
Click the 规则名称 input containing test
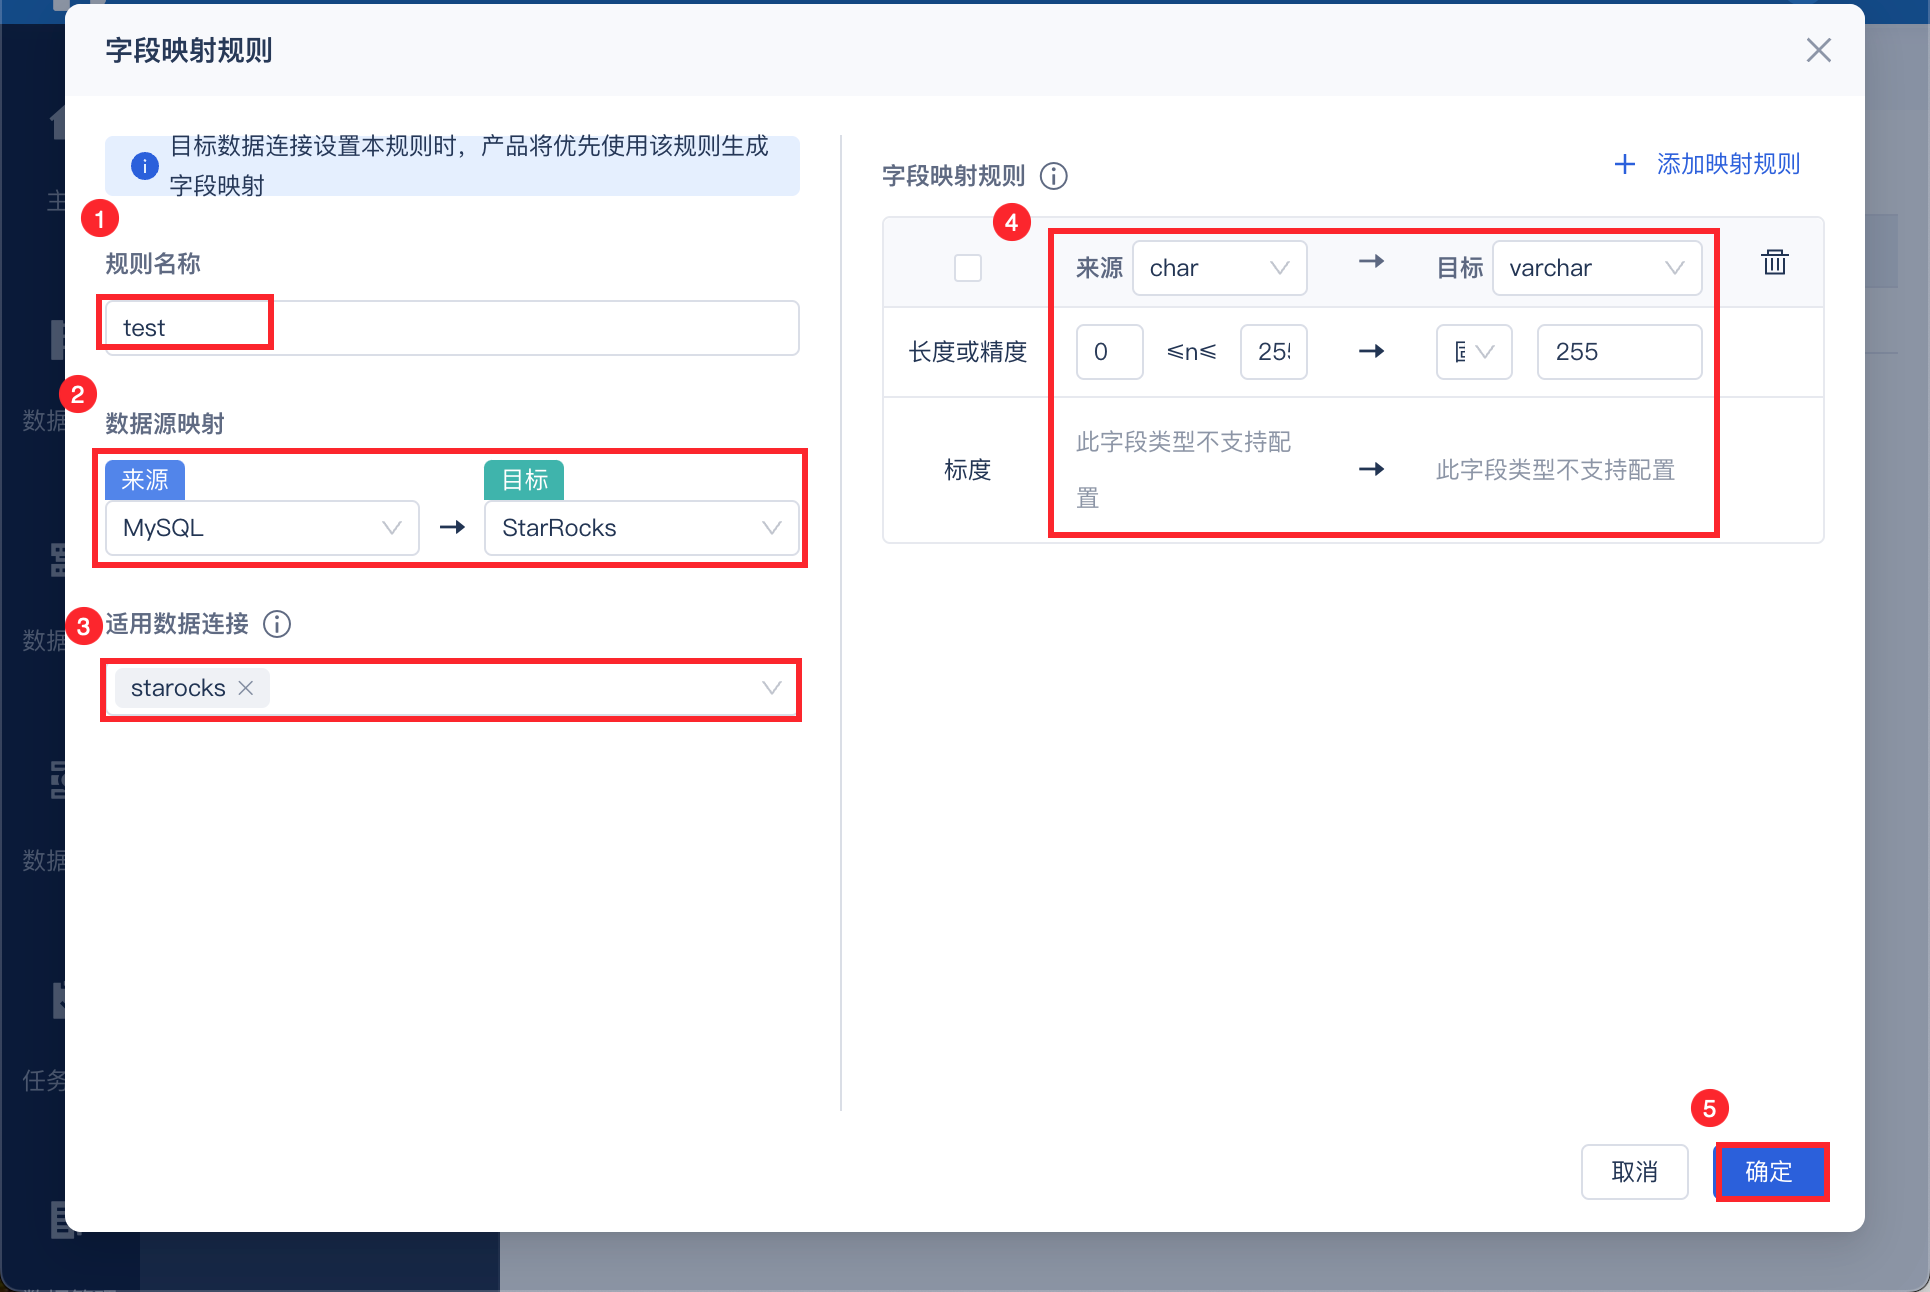[x=450, y=328]
